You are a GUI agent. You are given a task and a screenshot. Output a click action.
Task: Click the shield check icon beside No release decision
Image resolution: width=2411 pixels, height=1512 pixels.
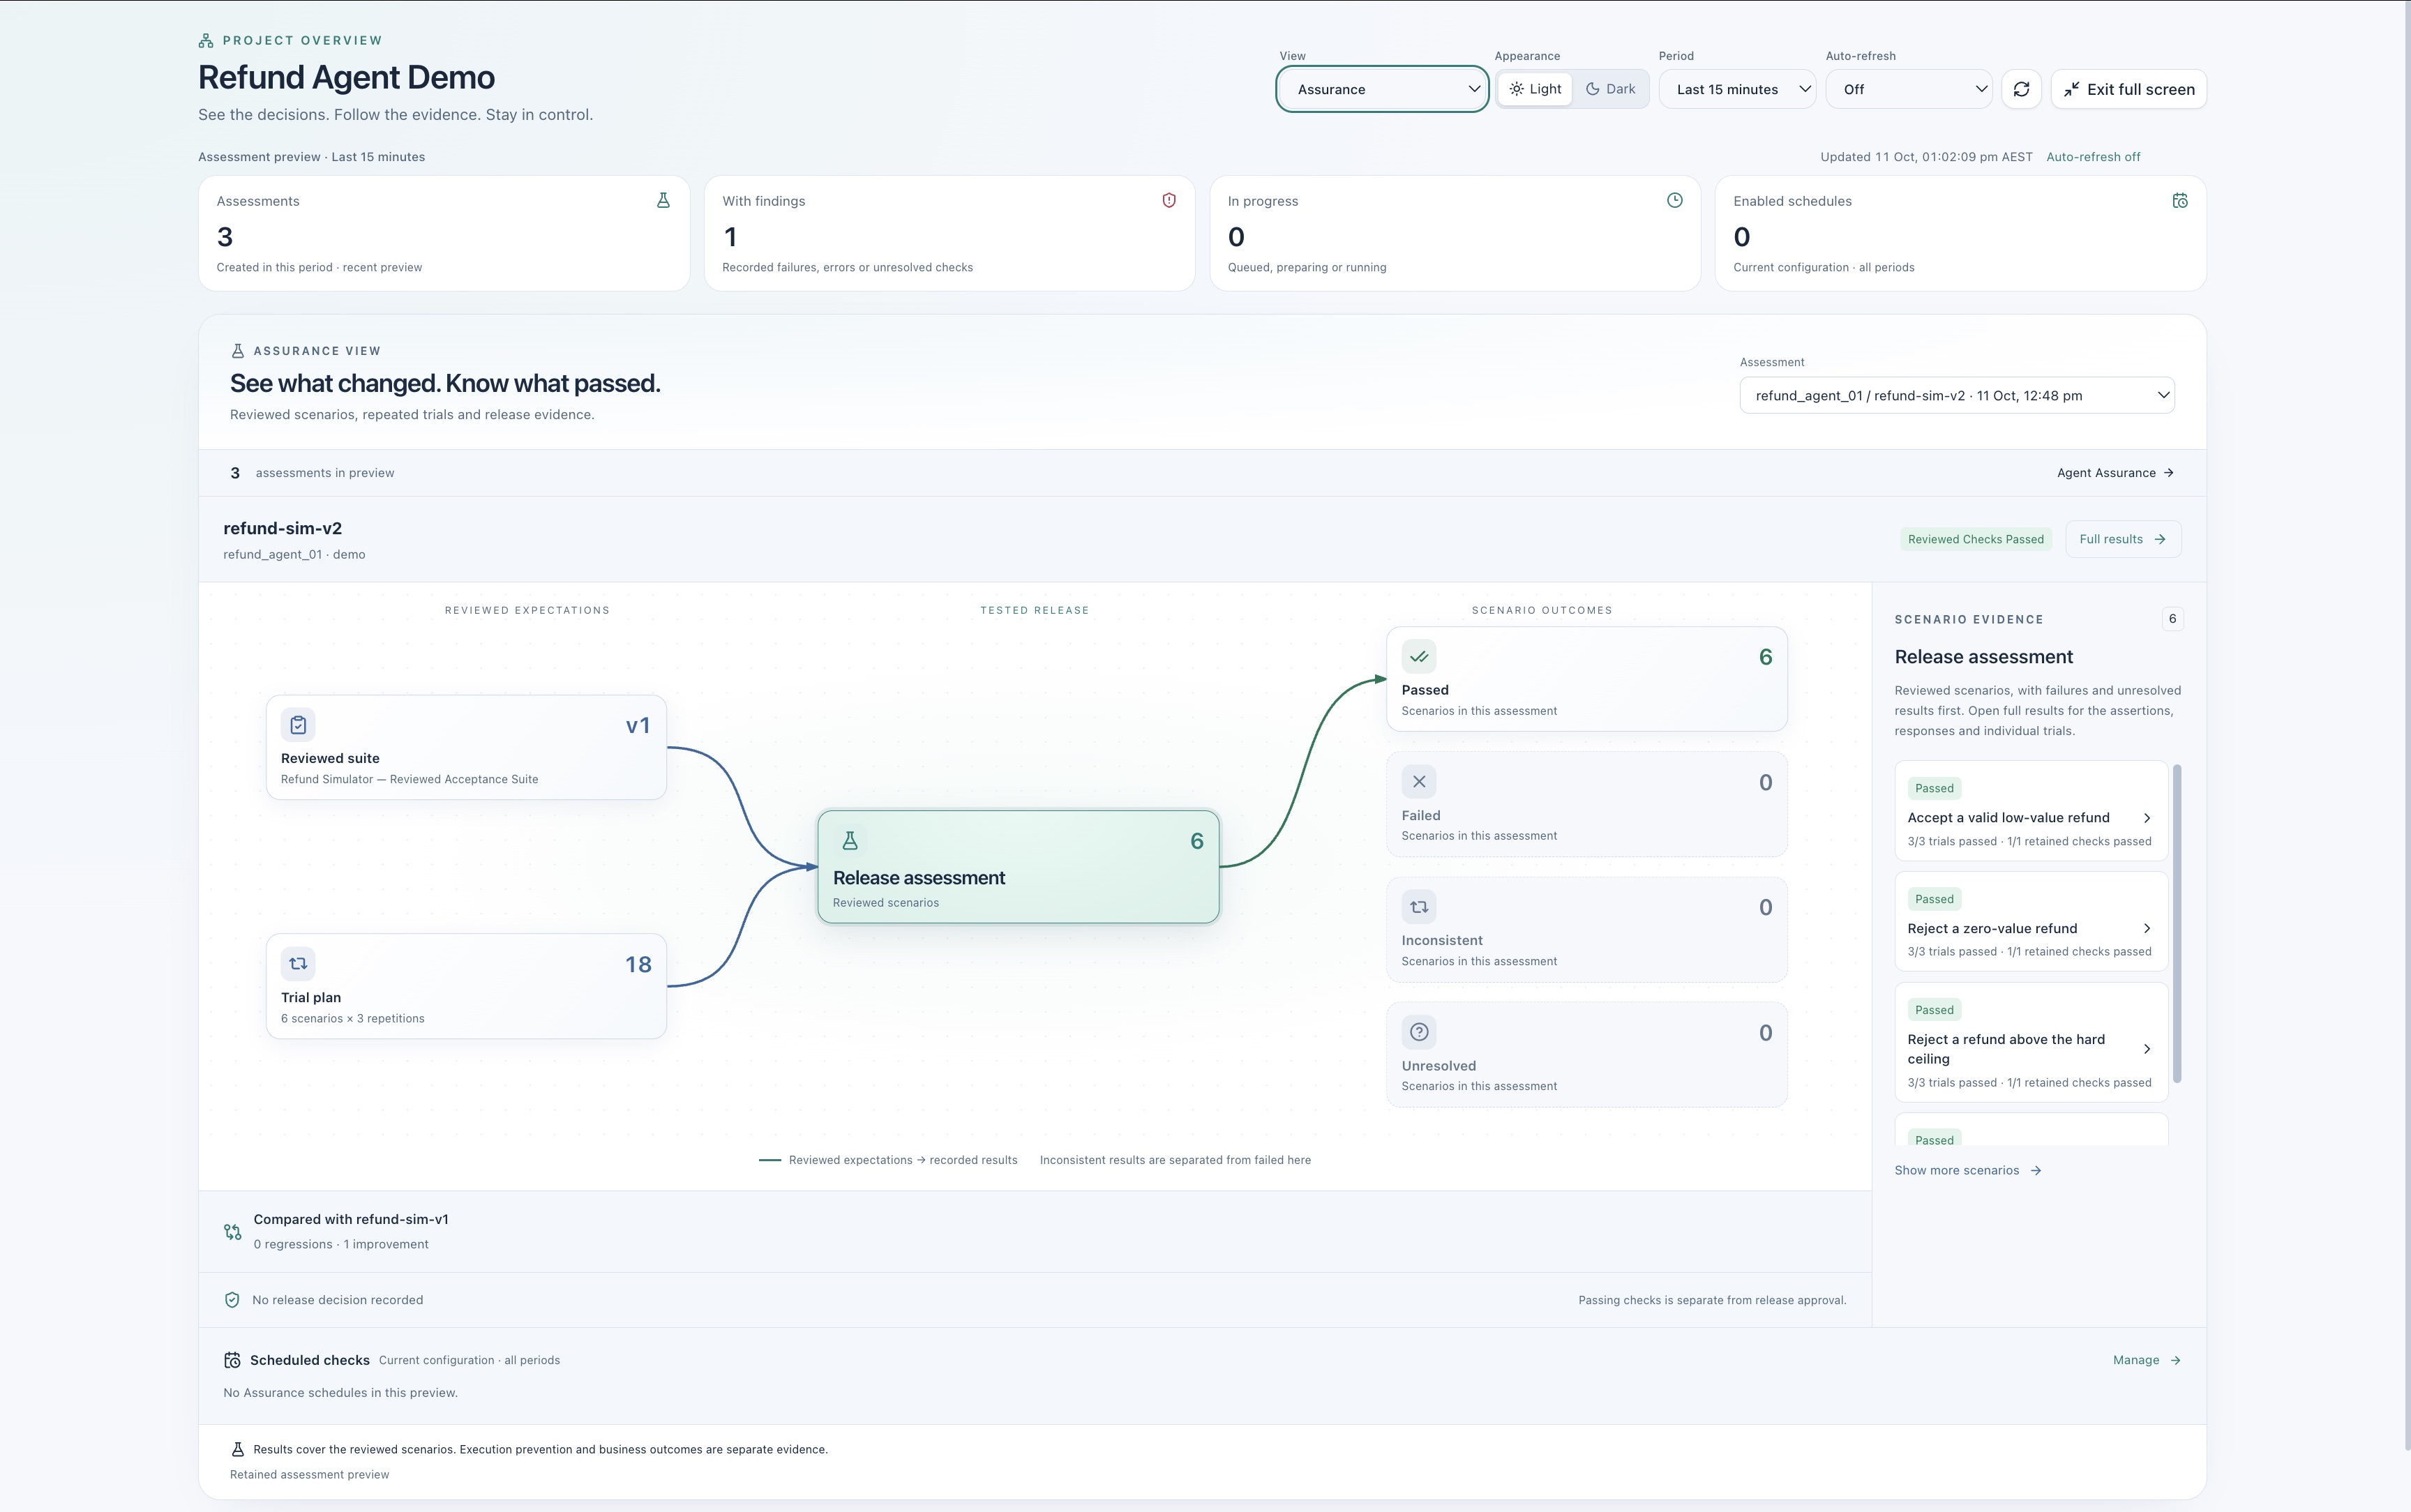pos(232,1300)
